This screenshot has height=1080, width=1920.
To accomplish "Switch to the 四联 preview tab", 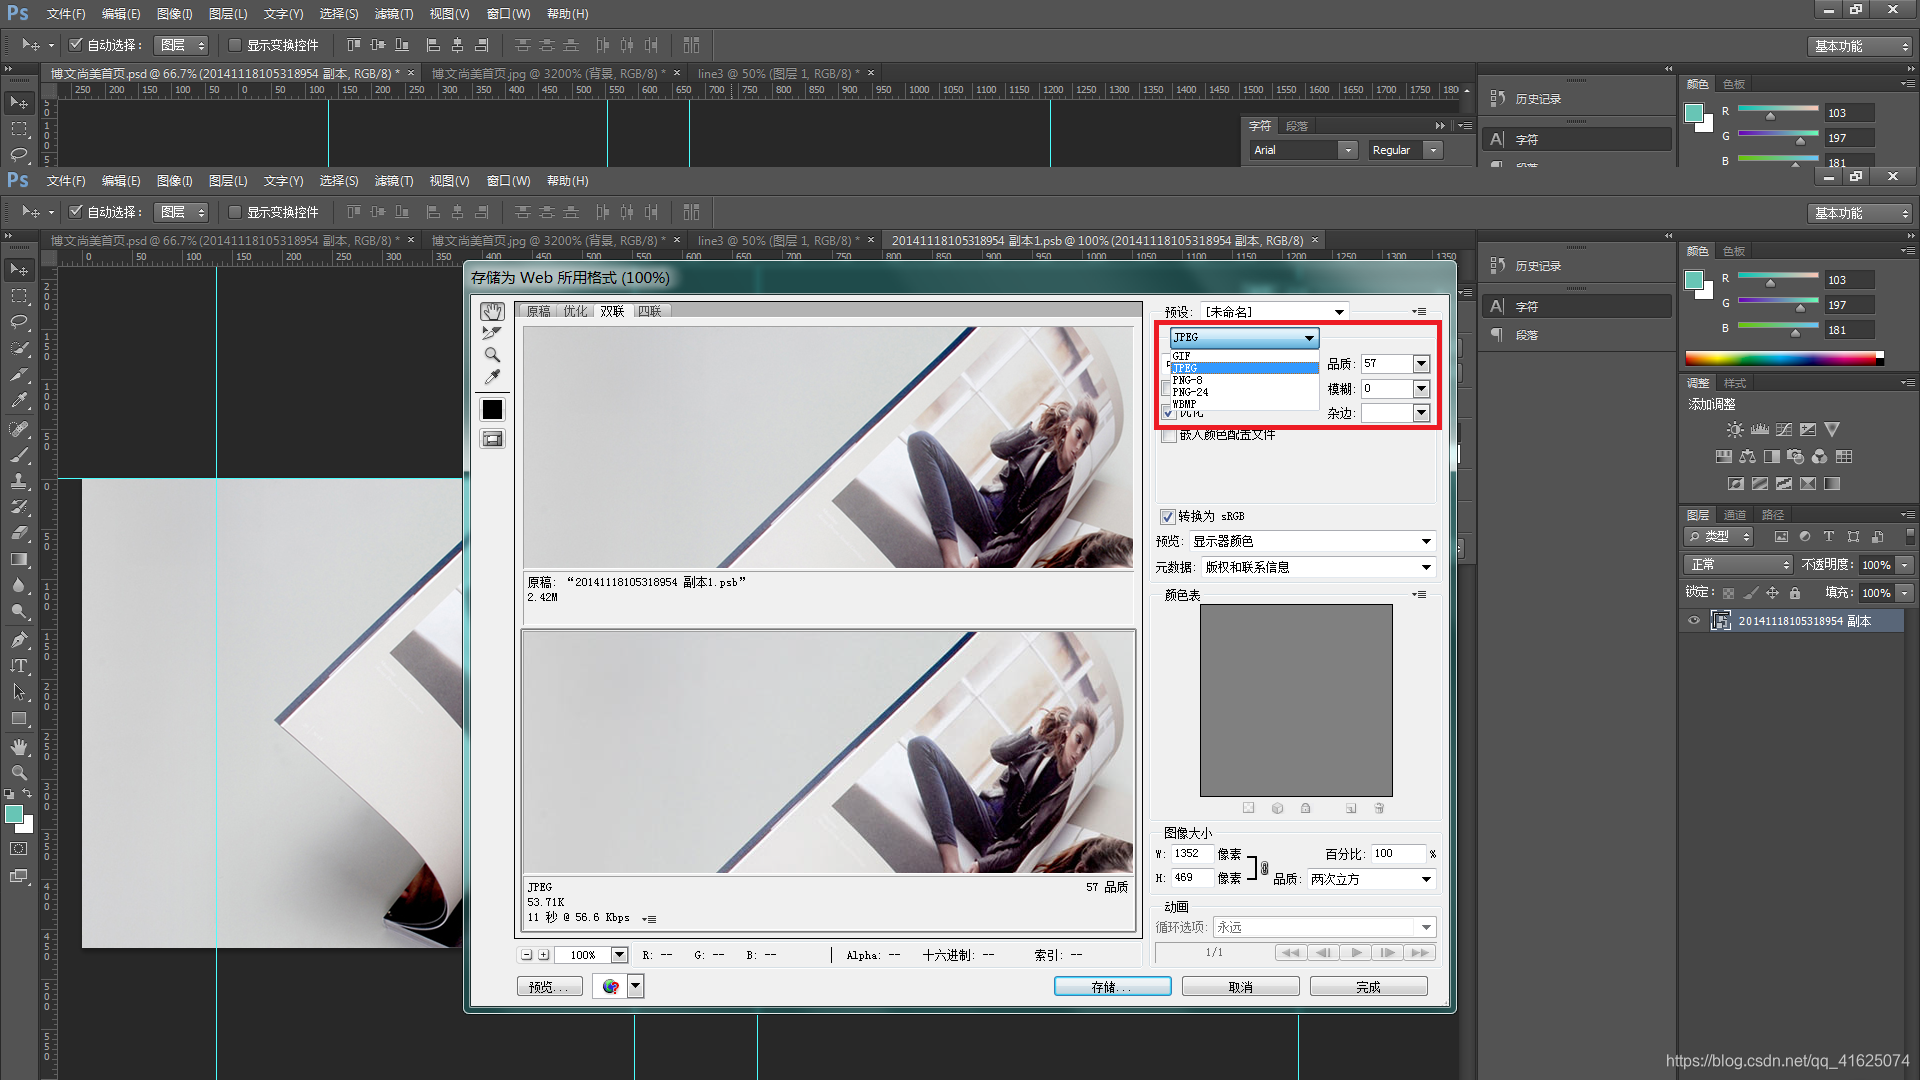I will click(x=650, y=311).
